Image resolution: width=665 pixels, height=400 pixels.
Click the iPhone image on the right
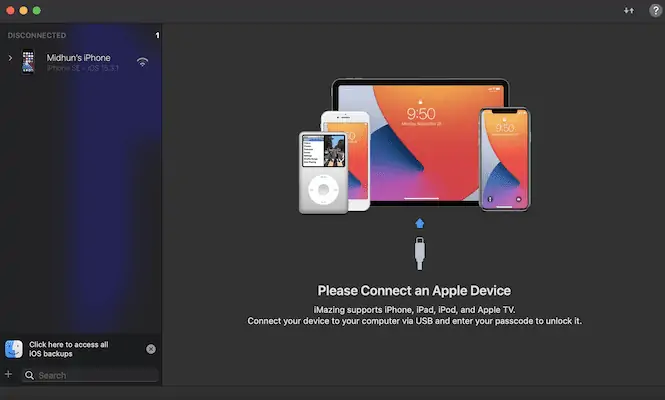coord(505,160)
